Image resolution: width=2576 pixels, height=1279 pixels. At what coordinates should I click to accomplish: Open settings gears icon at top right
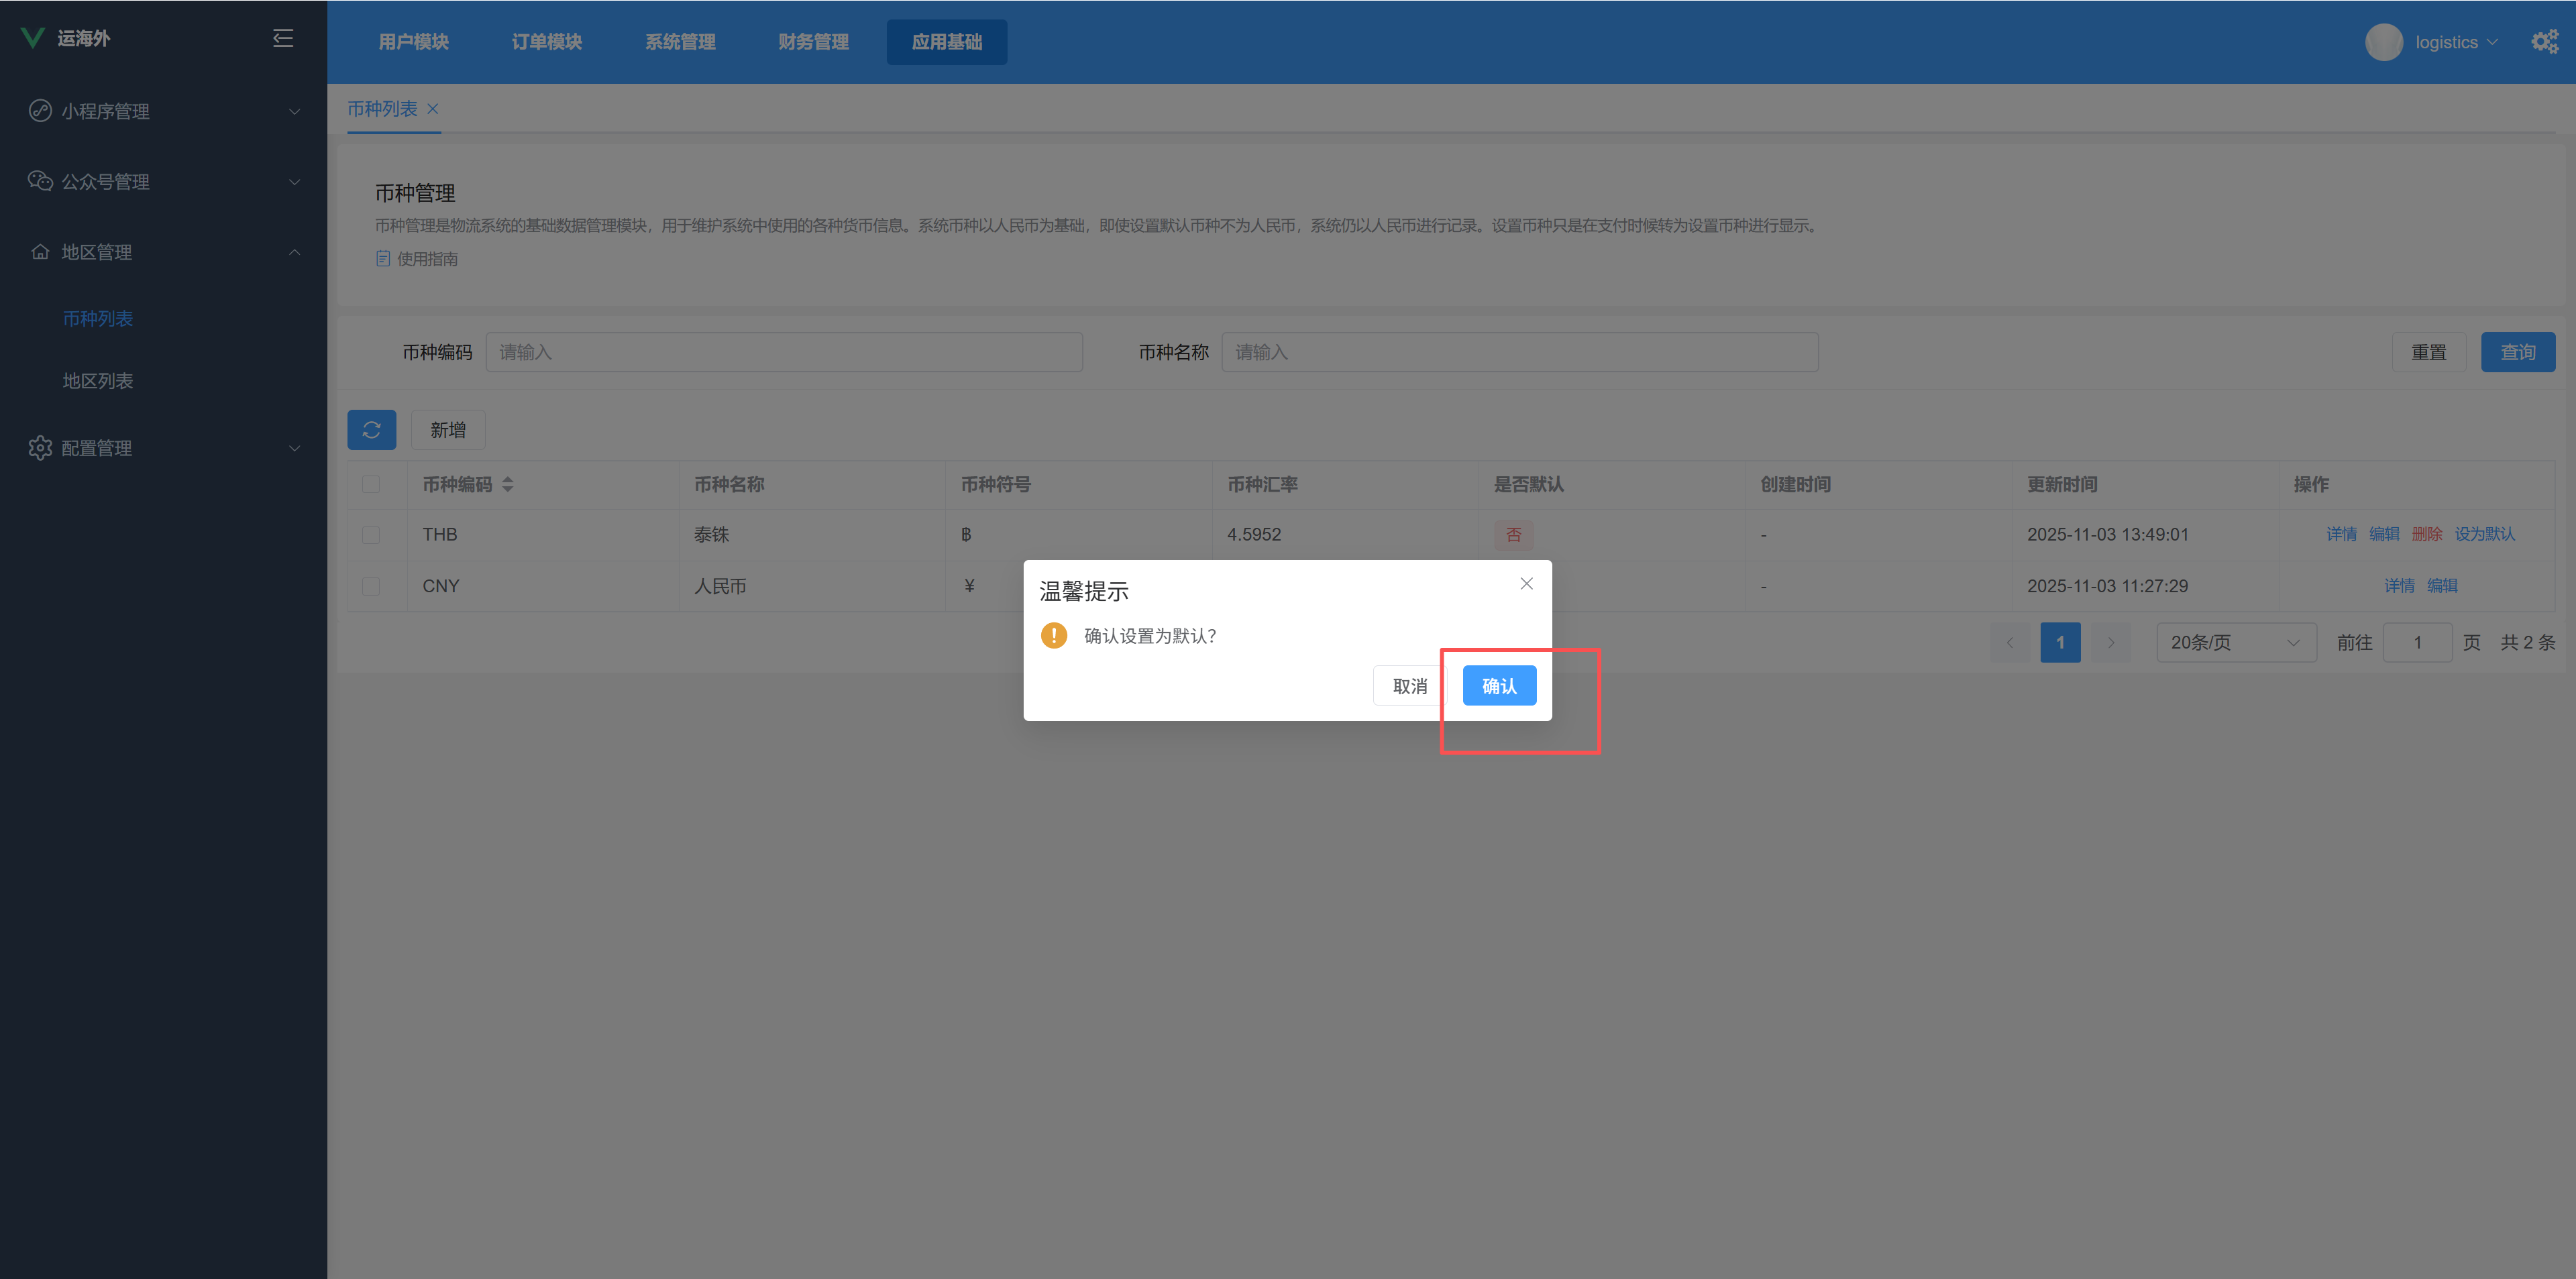(x=2544, y=41)
